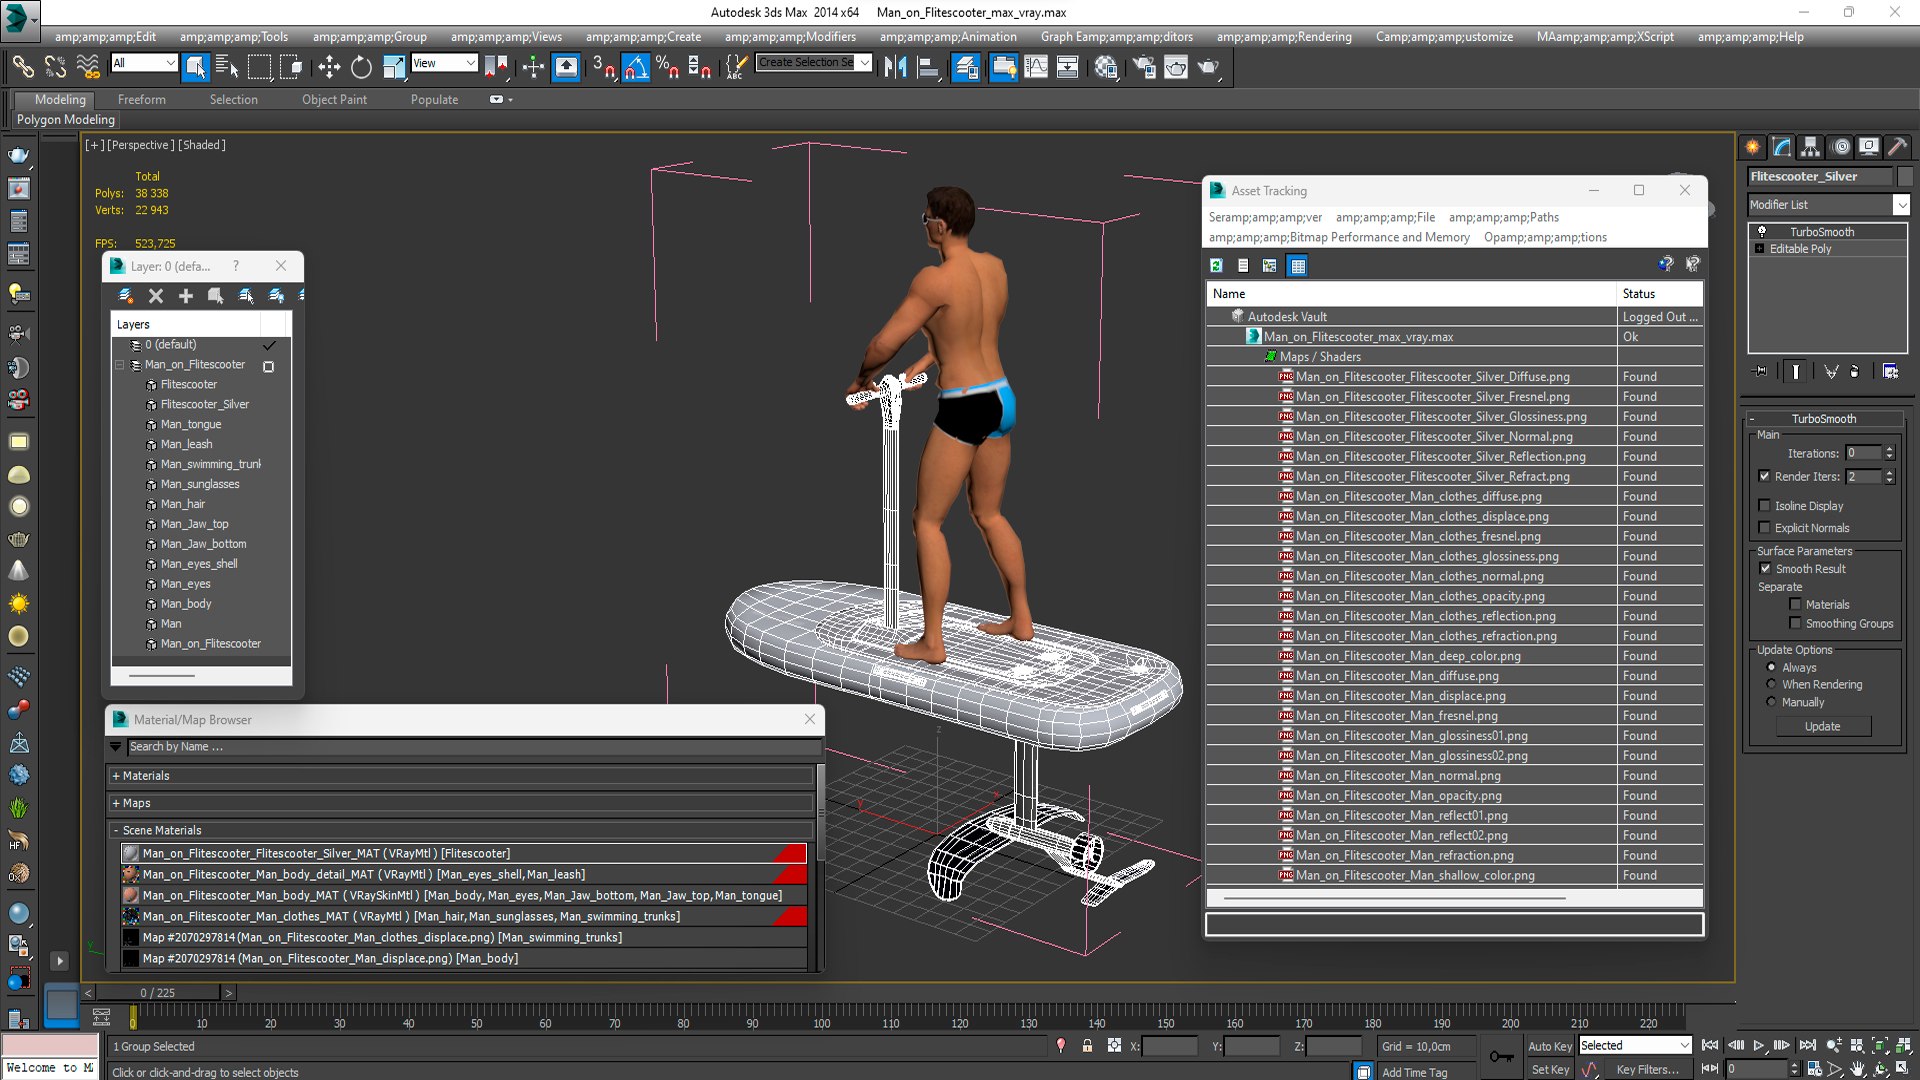
Task: Click the Set Key button
Action: point(1550,1070)
